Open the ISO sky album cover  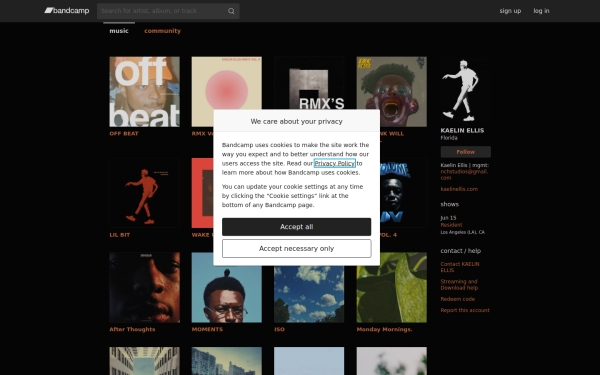click(309, 295)
